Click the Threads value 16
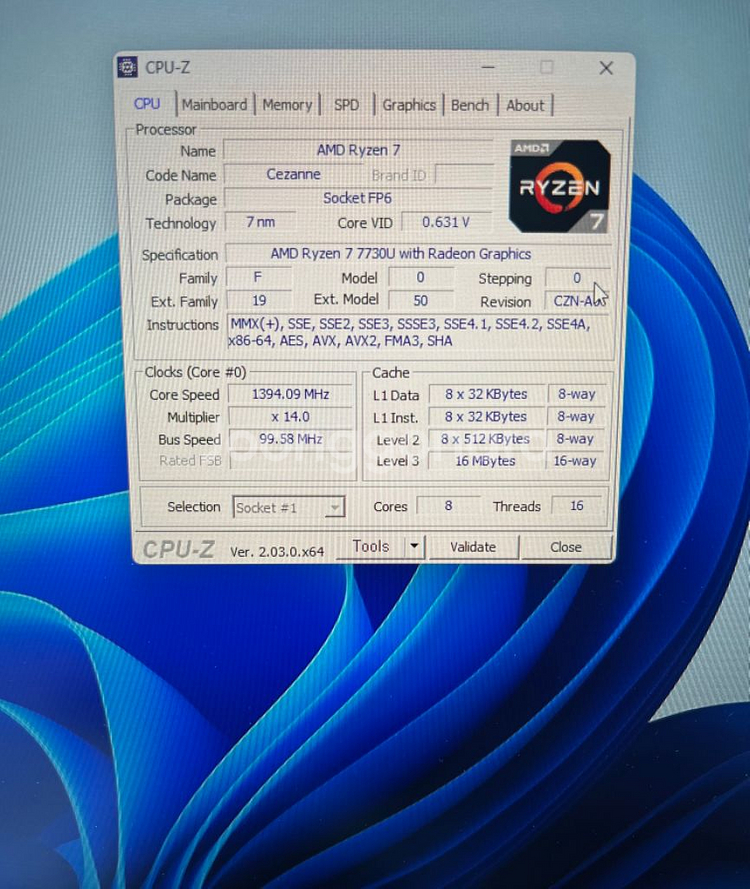750x889 pixels. click(x=577, y=506)
